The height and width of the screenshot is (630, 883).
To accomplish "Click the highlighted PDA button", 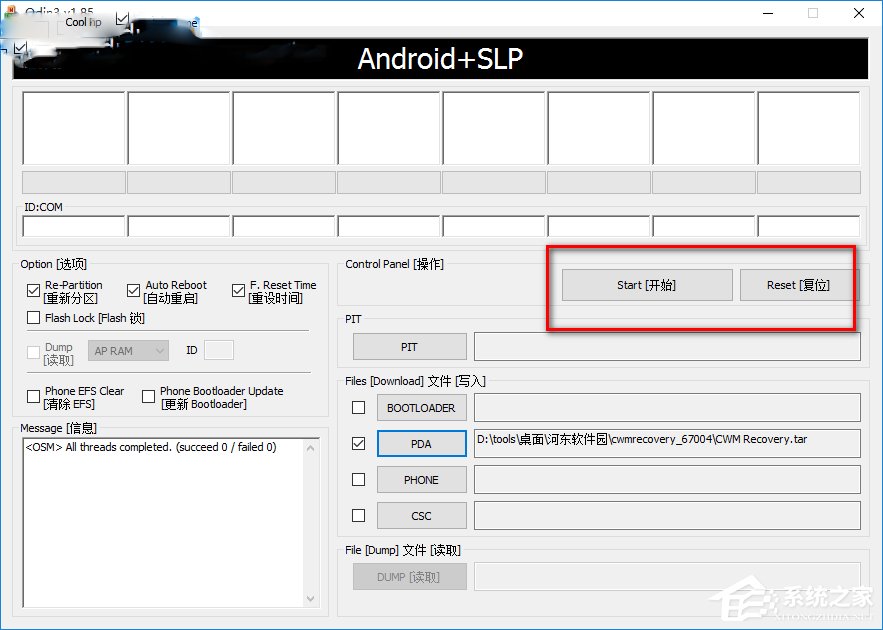I will [x=421, y=443].
